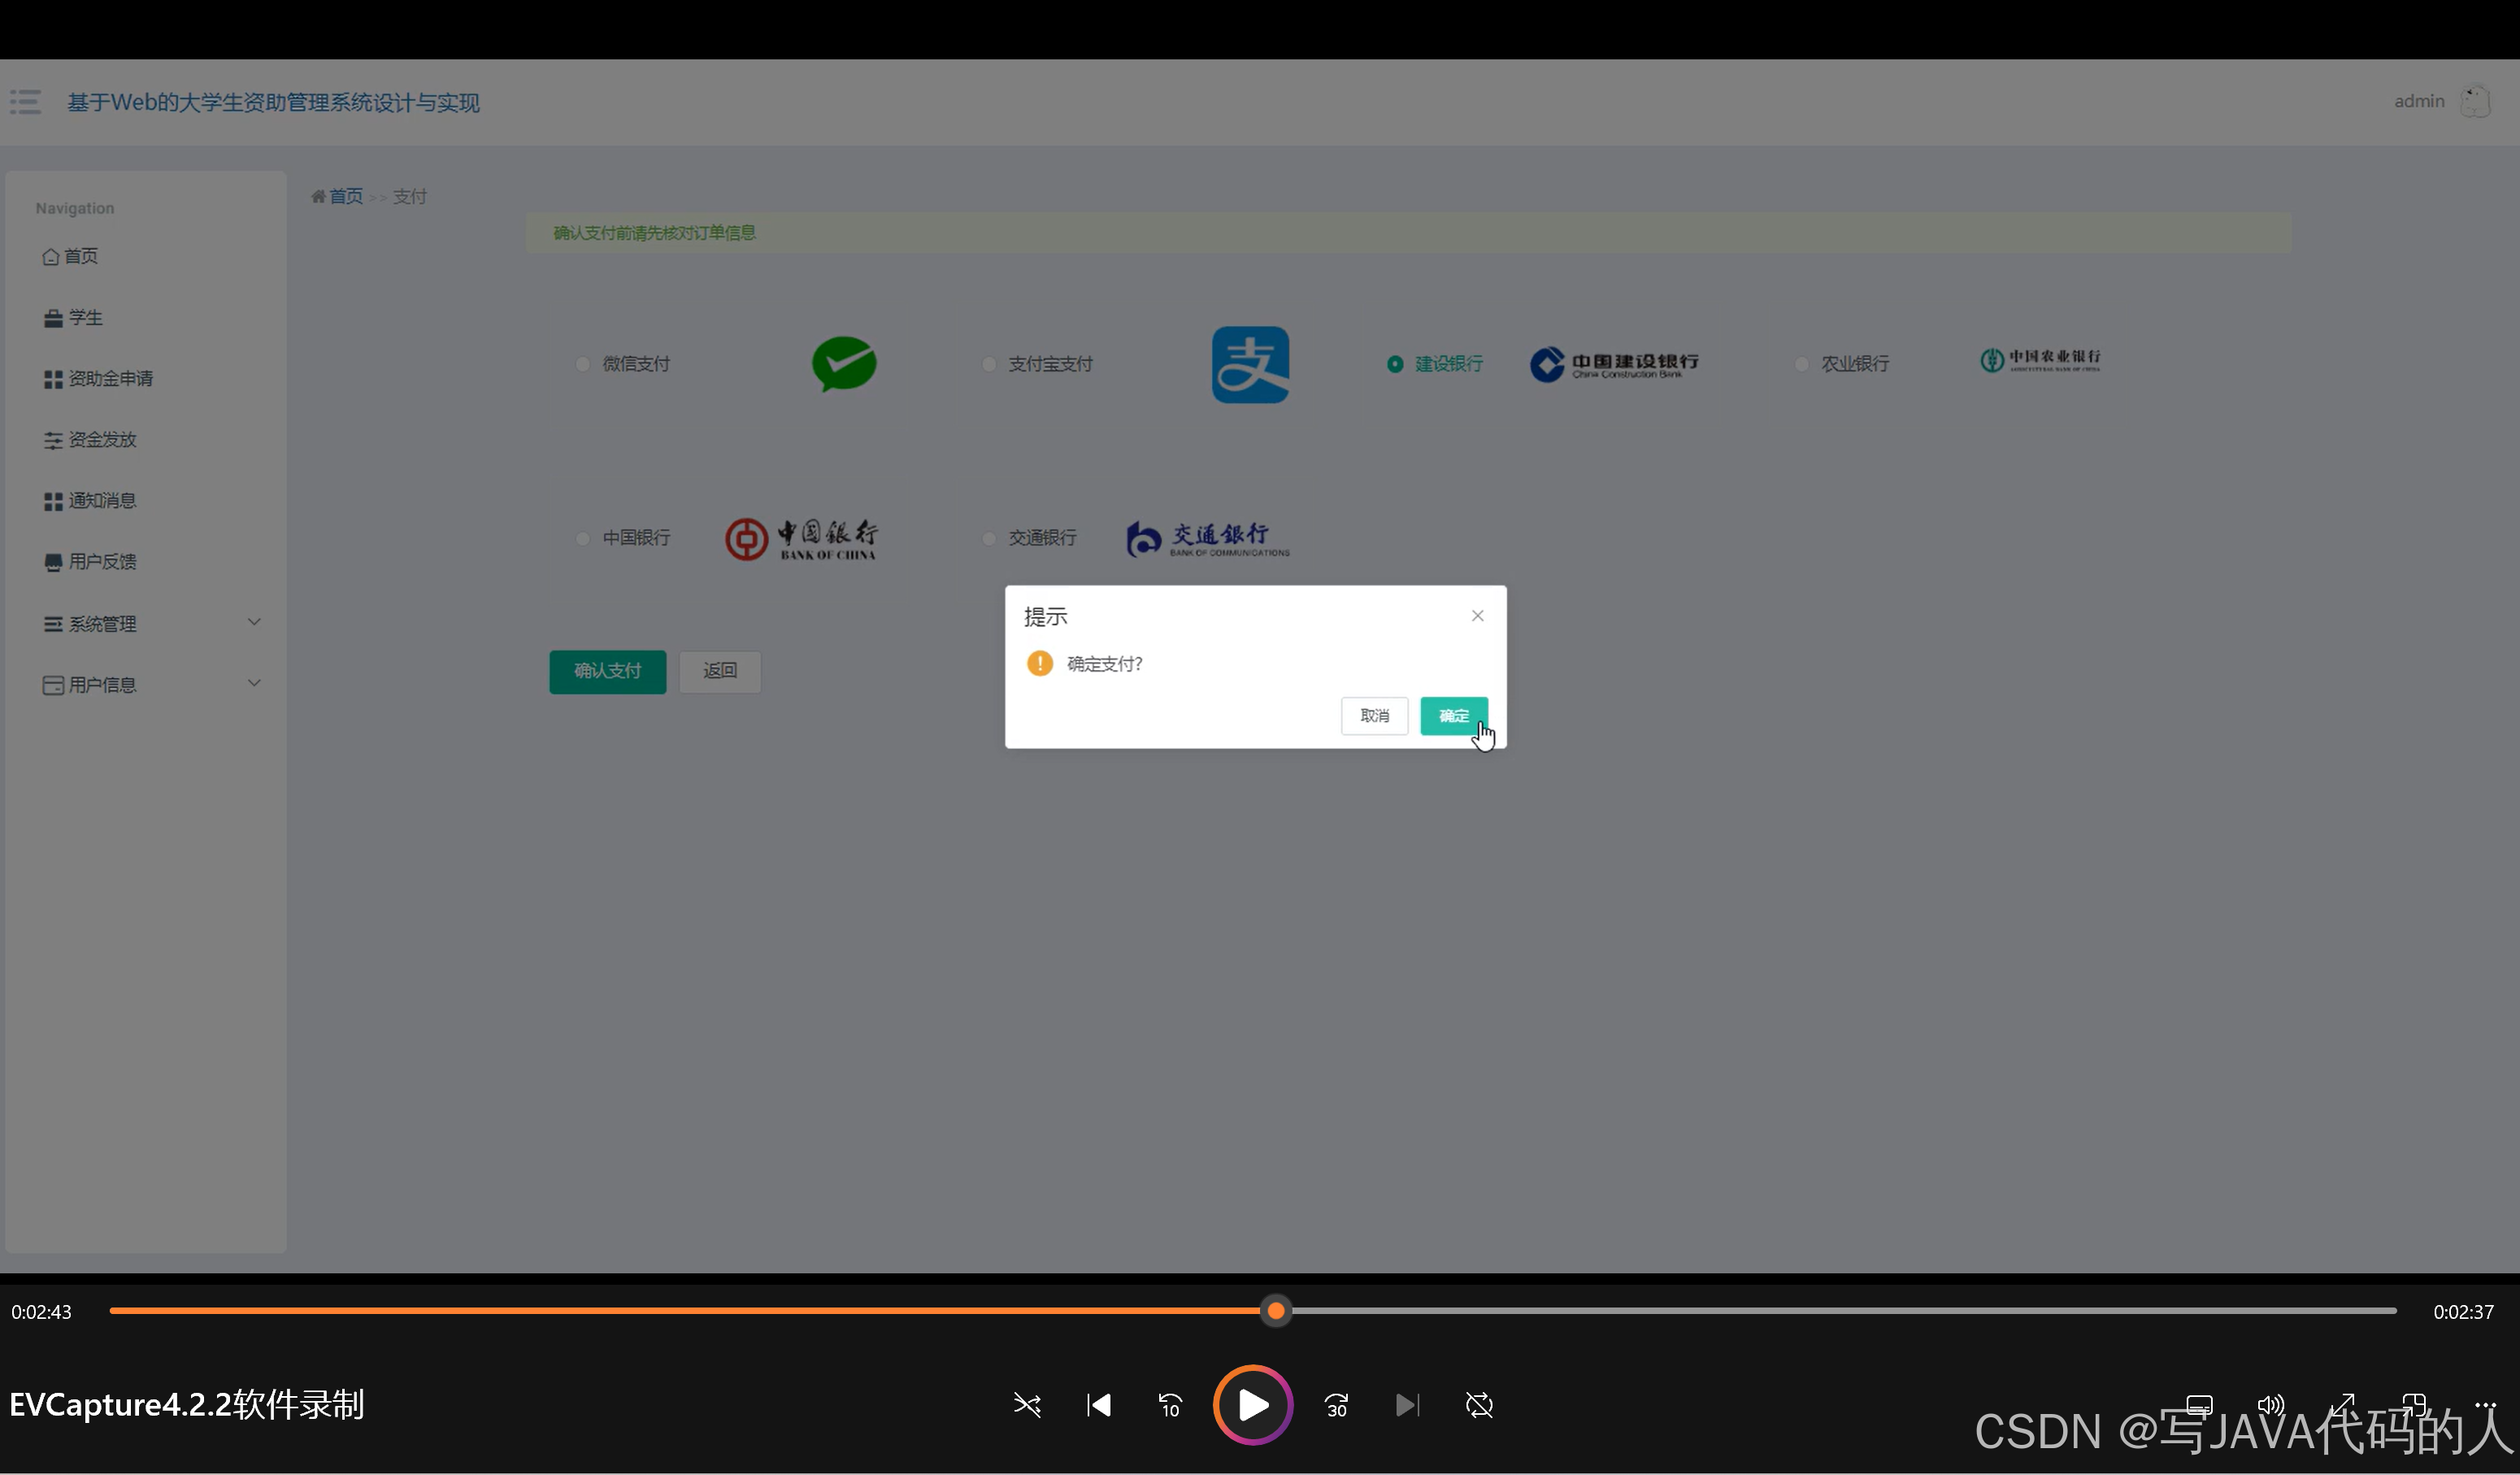Screen dimensions: 2520x1475
Task: Toggle shuffle in the video player
Action: 1027,1405
